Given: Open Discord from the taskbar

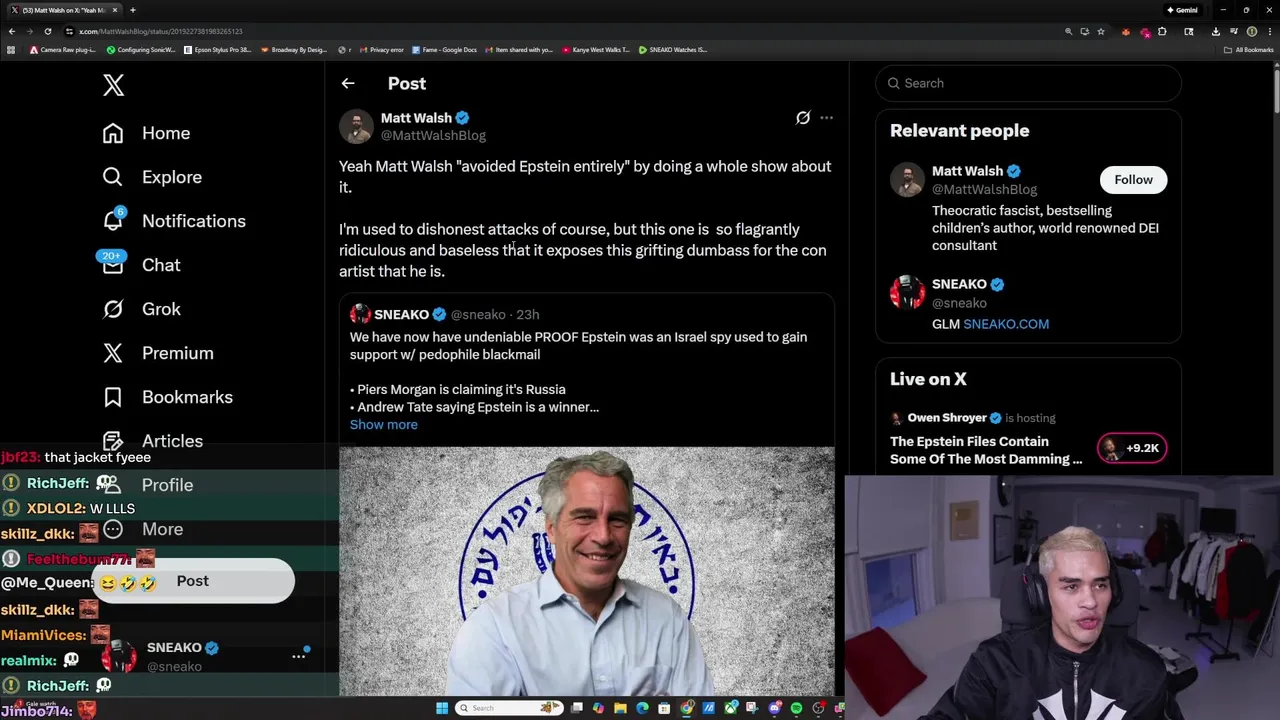Looking at the screenshot, I should pyautogui.click(x=774, y=708).
